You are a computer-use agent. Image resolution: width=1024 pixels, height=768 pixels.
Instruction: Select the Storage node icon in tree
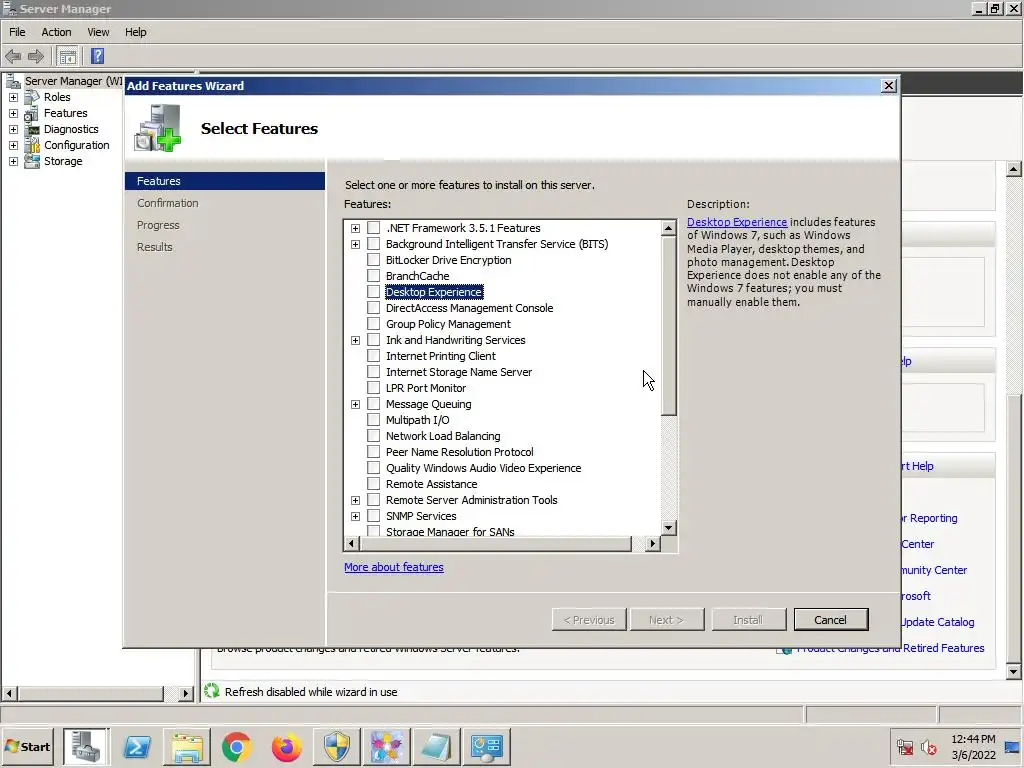[32, 161]
